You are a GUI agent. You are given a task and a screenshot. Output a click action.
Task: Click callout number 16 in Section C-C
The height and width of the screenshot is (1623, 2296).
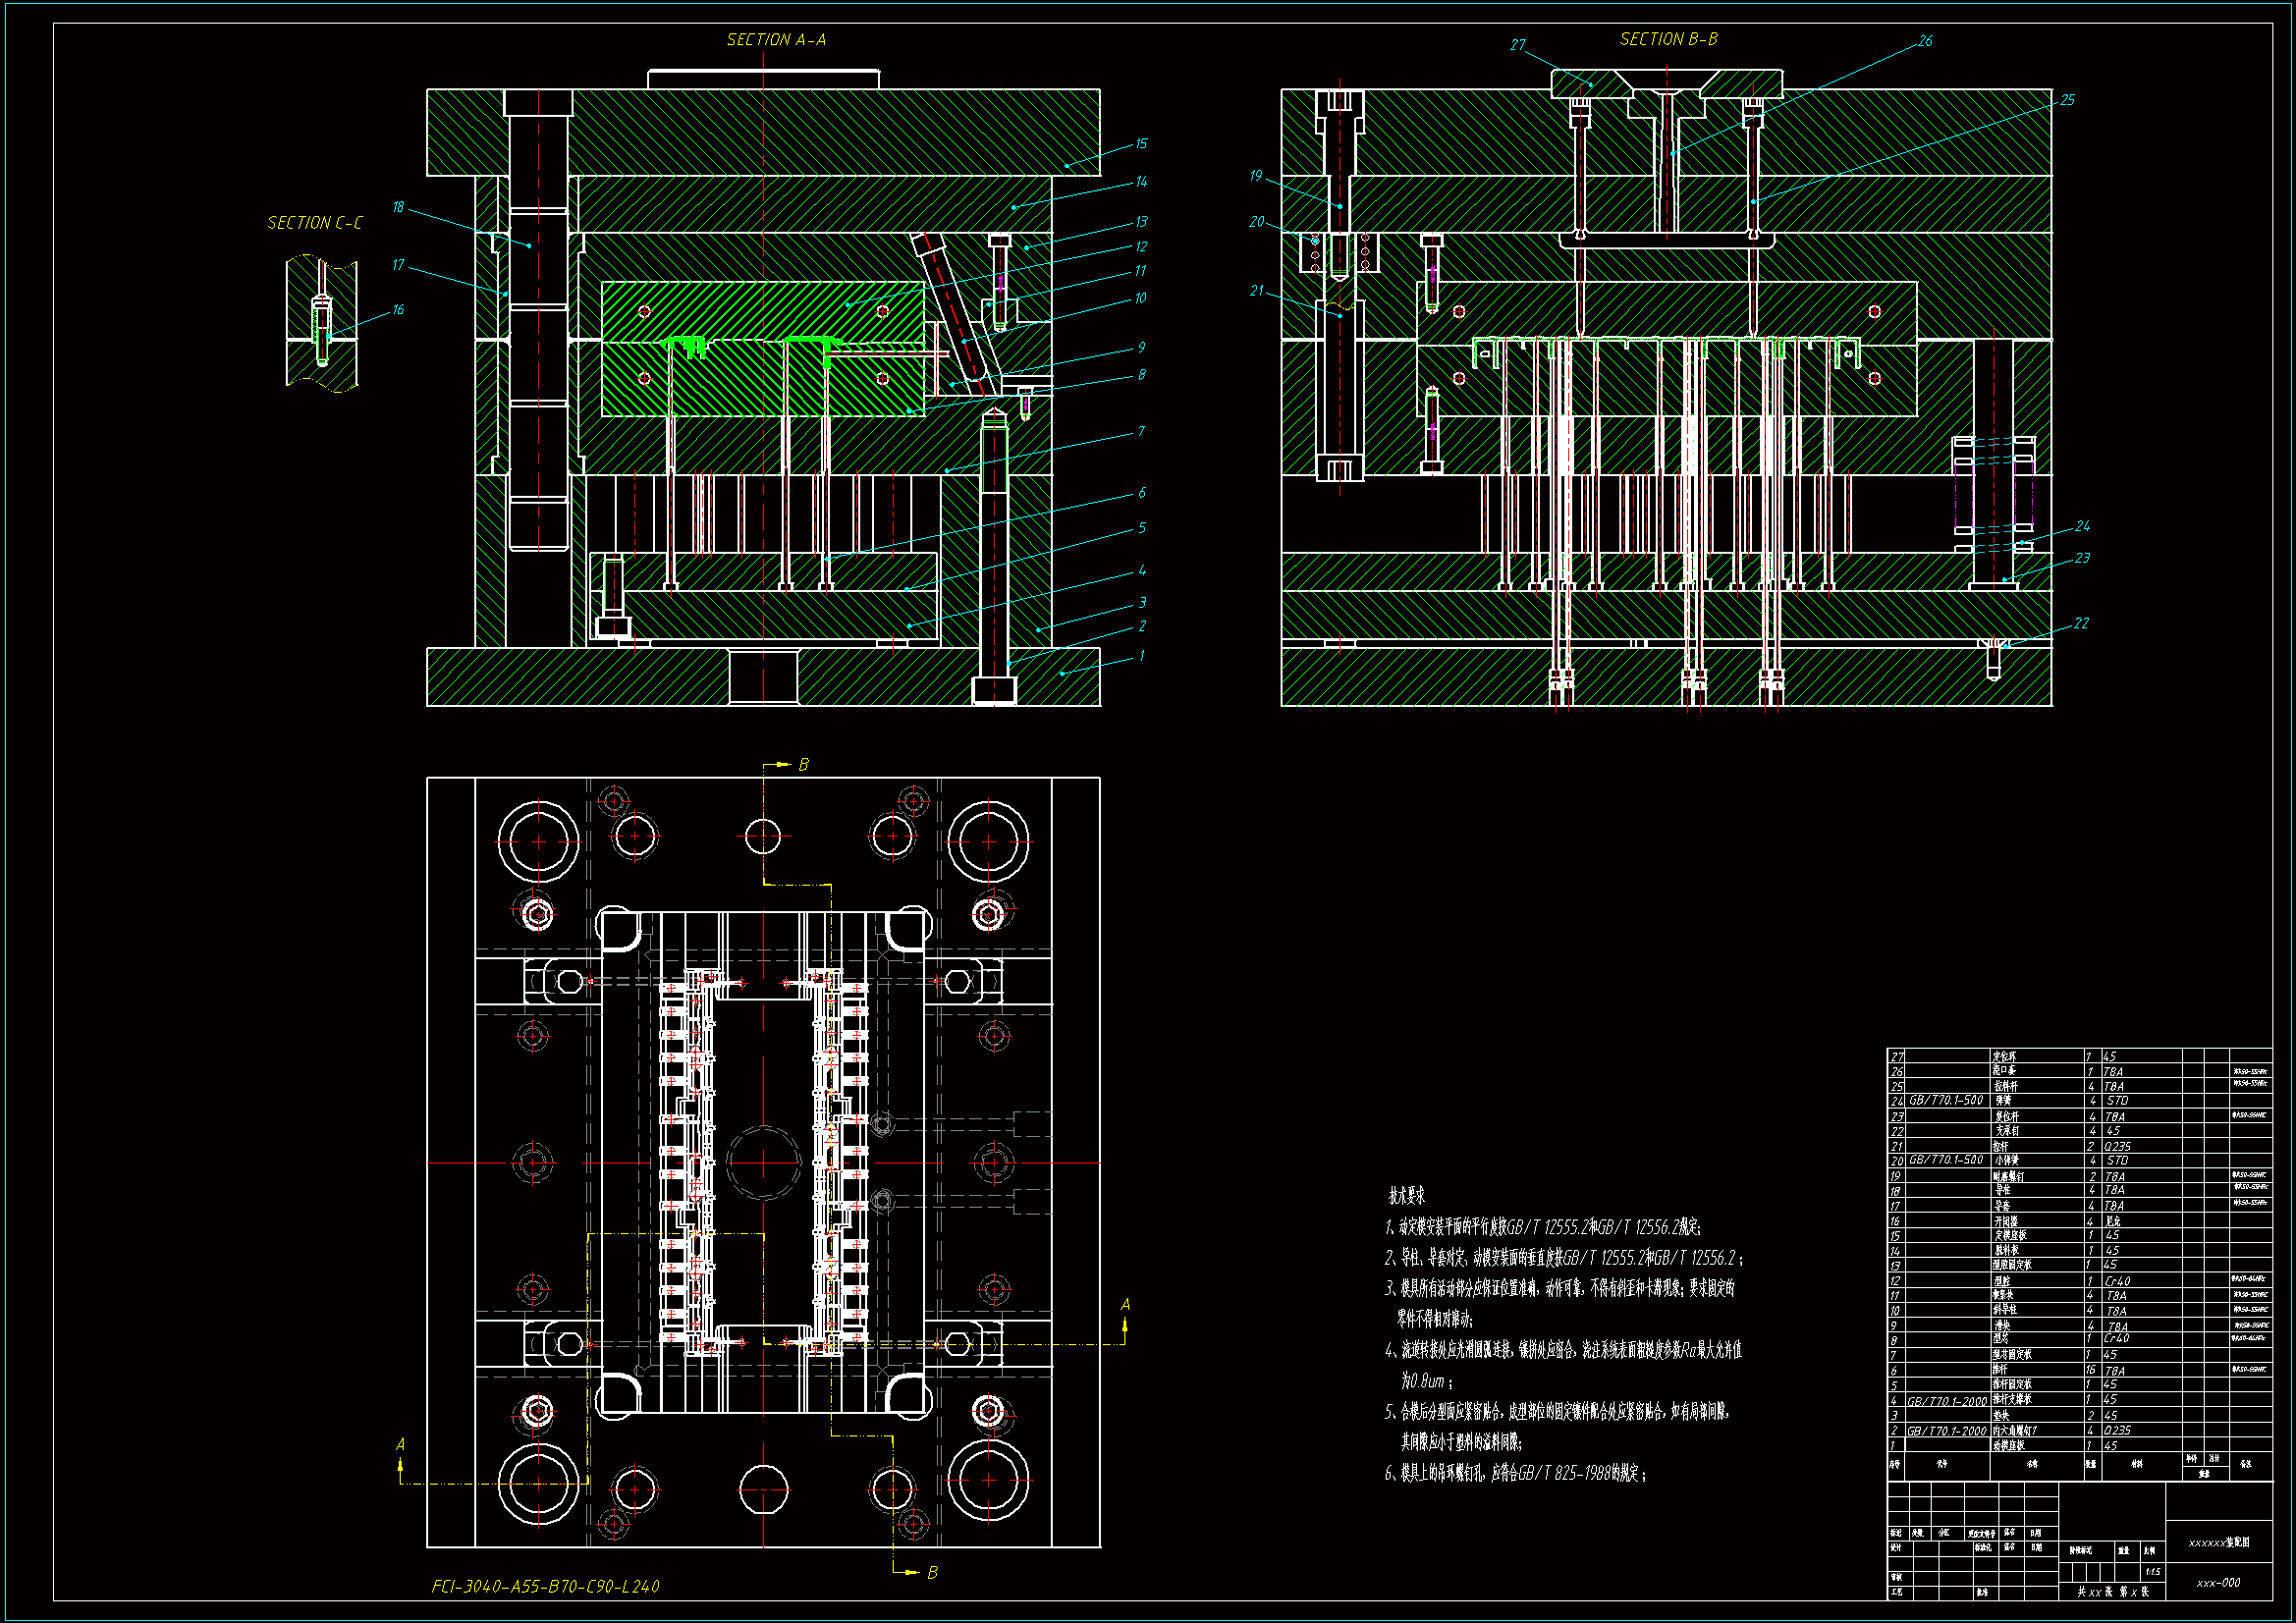pos(398,310)
